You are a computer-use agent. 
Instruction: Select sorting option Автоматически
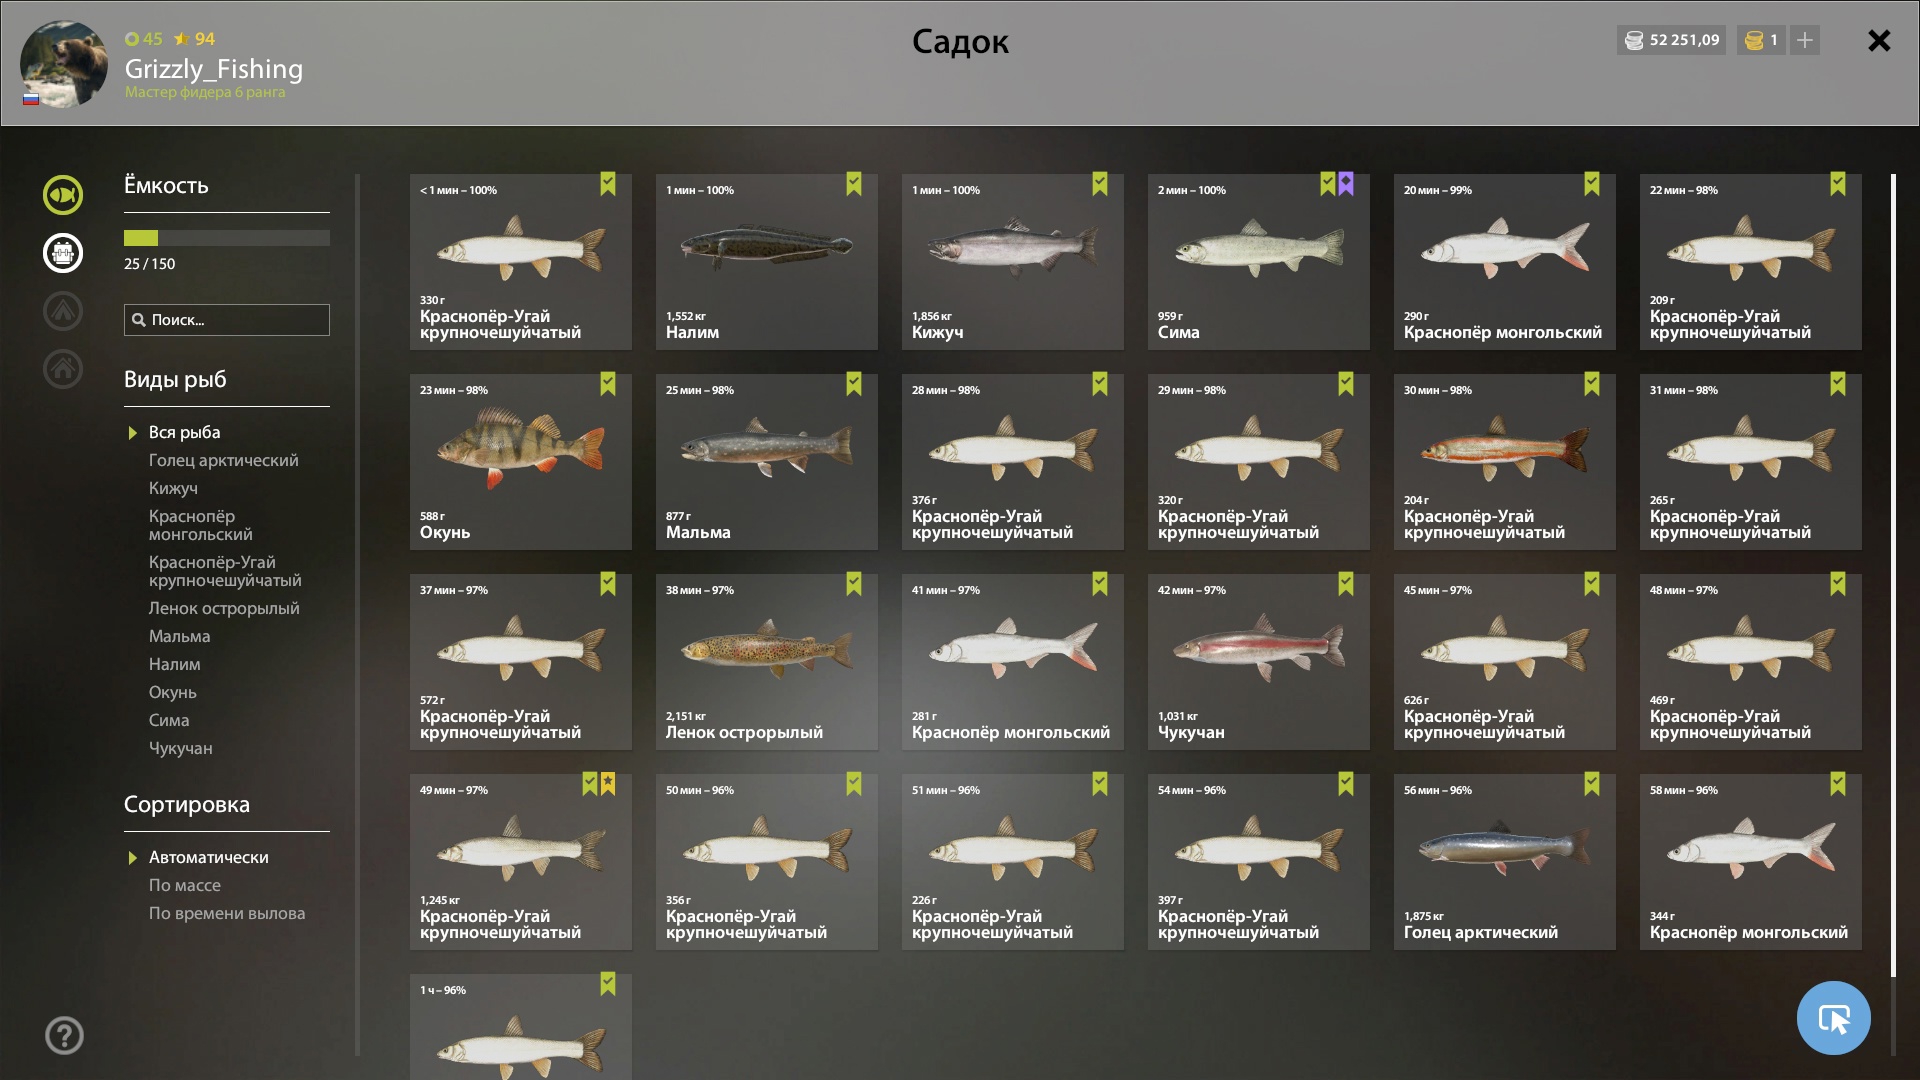click(208, 857)
